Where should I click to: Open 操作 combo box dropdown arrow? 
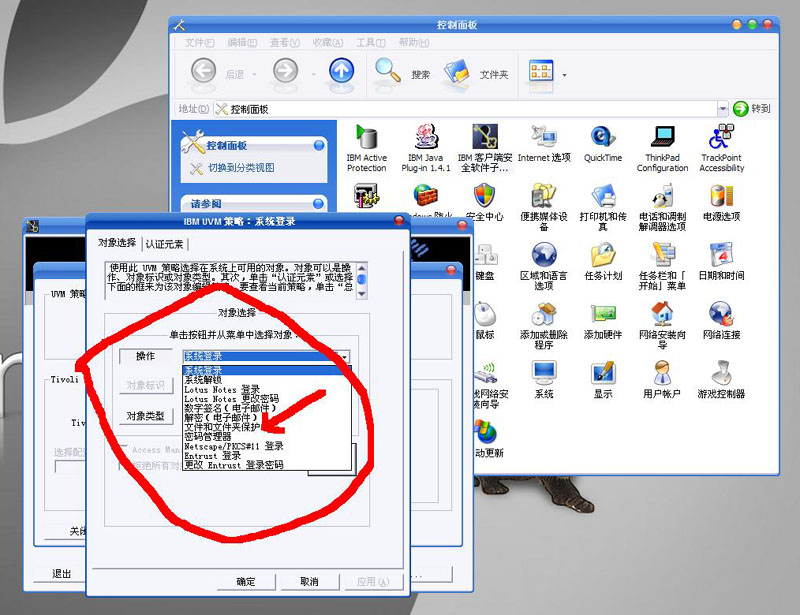[x=345, y=356]
